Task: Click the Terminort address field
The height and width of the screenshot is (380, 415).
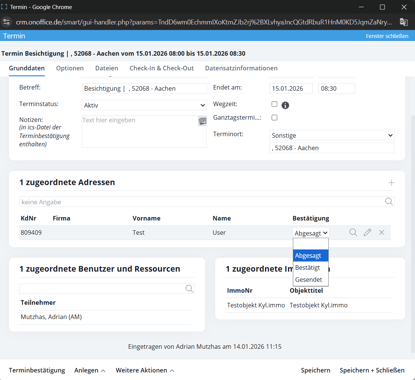Action: [332, 148]
